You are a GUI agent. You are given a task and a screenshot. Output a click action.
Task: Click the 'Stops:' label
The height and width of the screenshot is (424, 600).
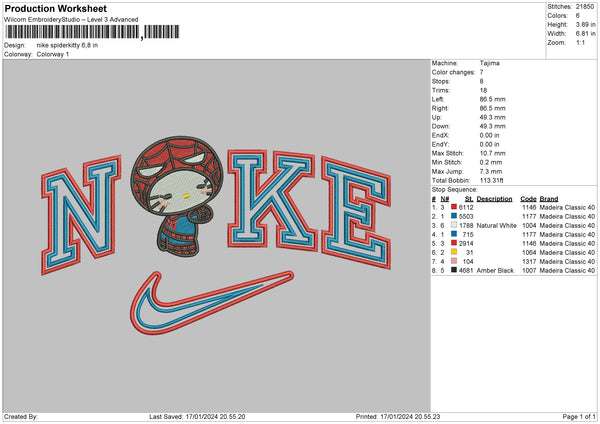click(x=441, y=81)
